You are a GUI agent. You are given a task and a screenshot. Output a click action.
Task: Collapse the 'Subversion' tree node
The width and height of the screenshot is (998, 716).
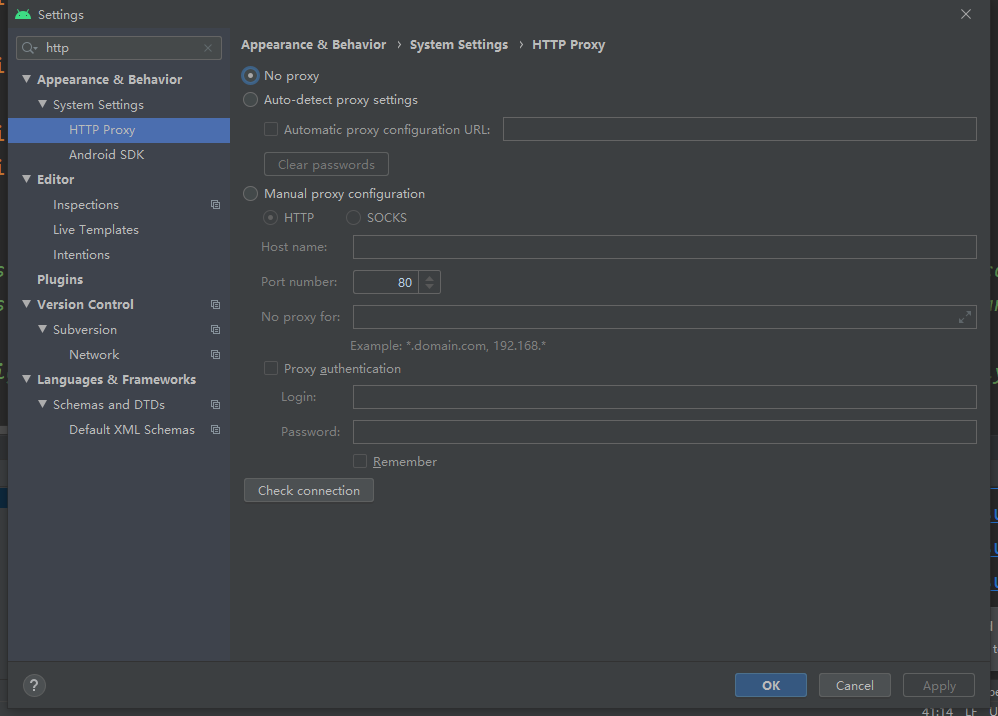(43, 329)
